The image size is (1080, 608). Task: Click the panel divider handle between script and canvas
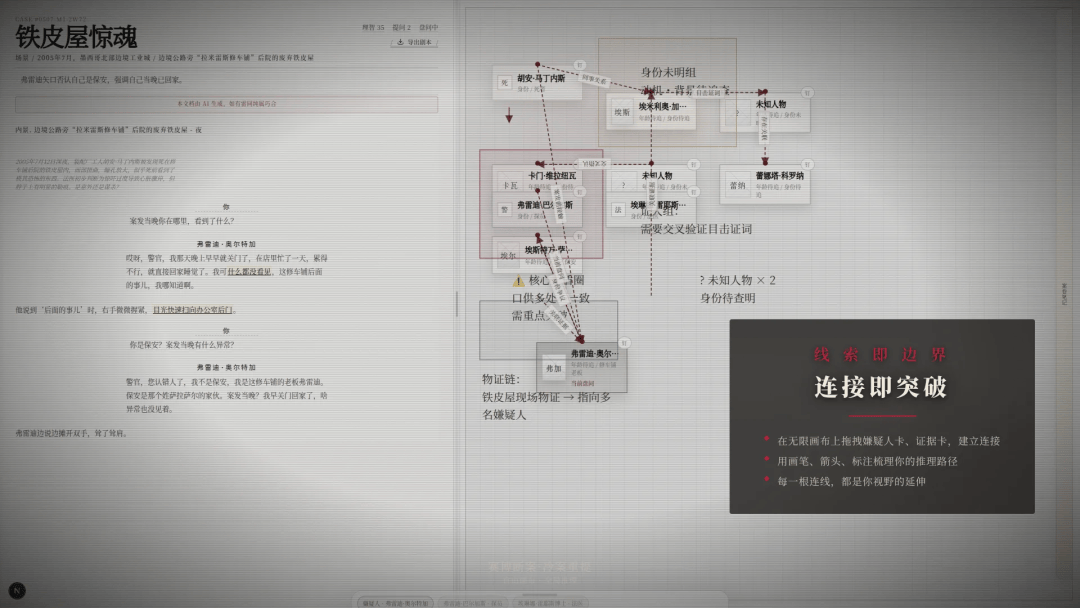coord(457,304)
